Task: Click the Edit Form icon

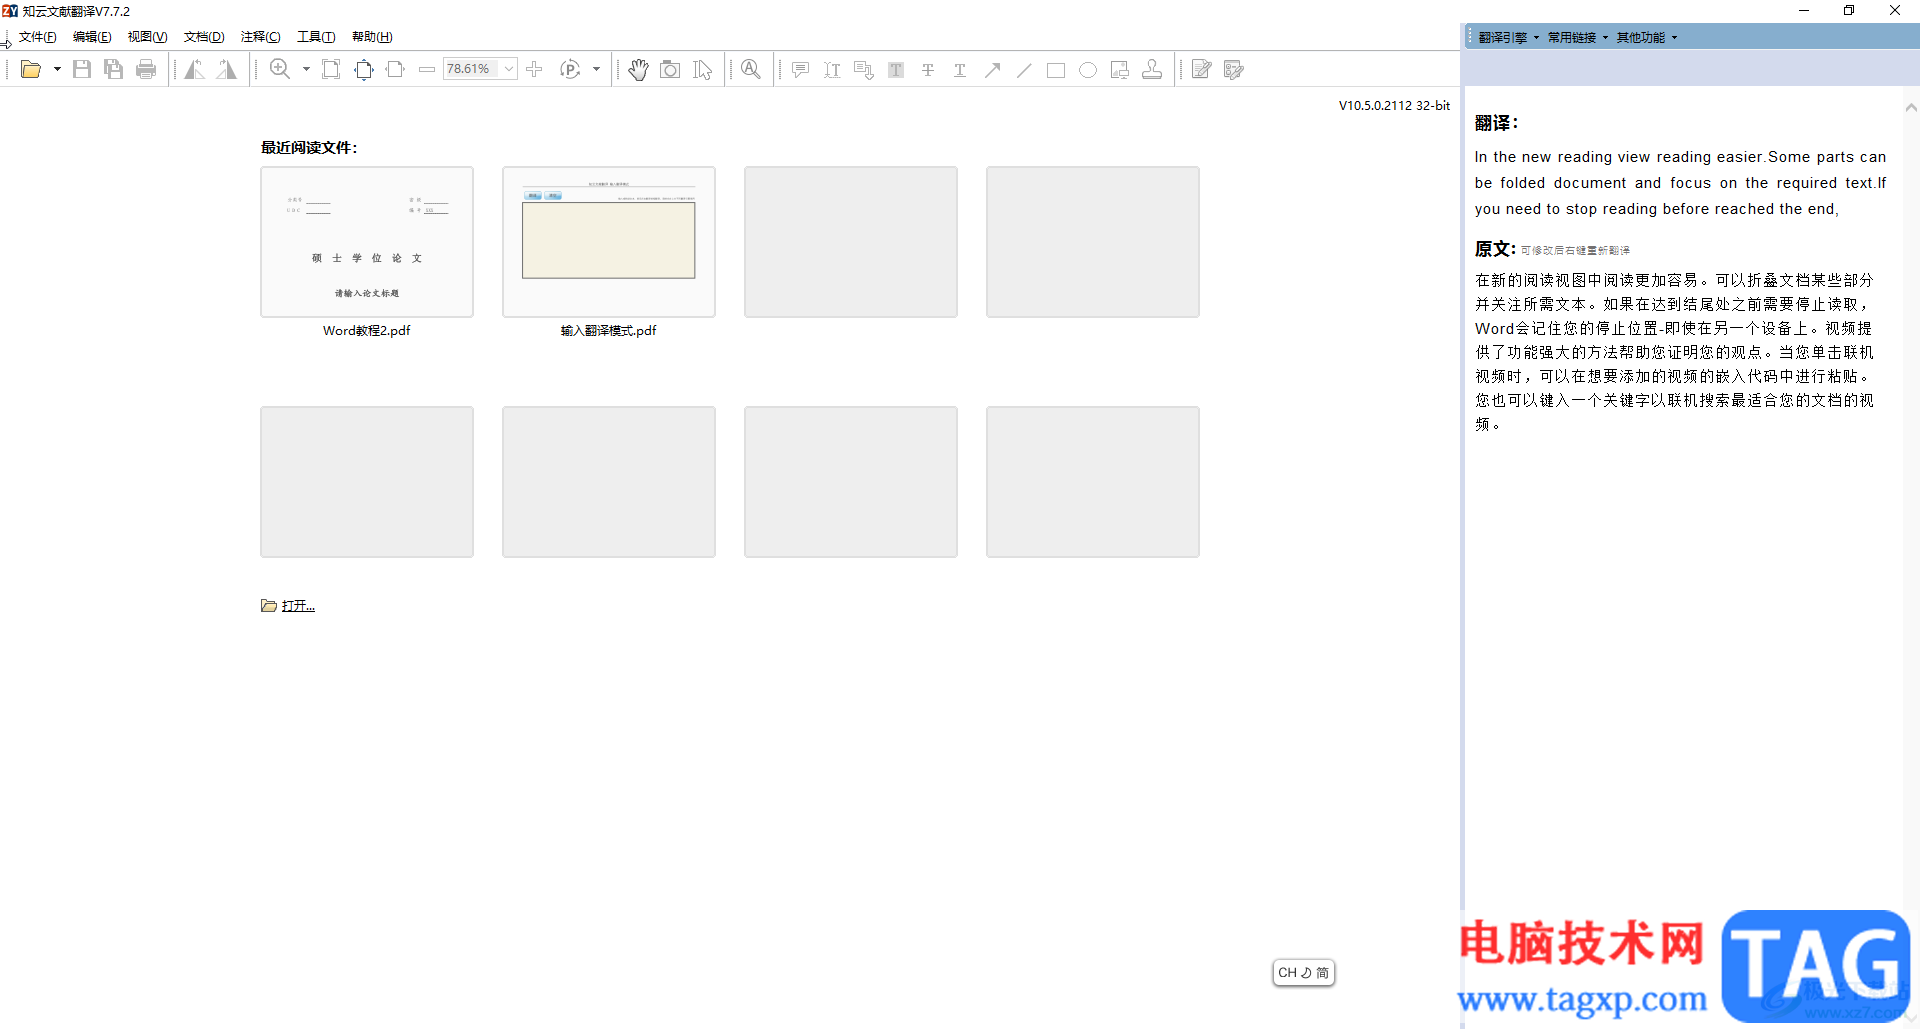Action: tap(1234, 69)
